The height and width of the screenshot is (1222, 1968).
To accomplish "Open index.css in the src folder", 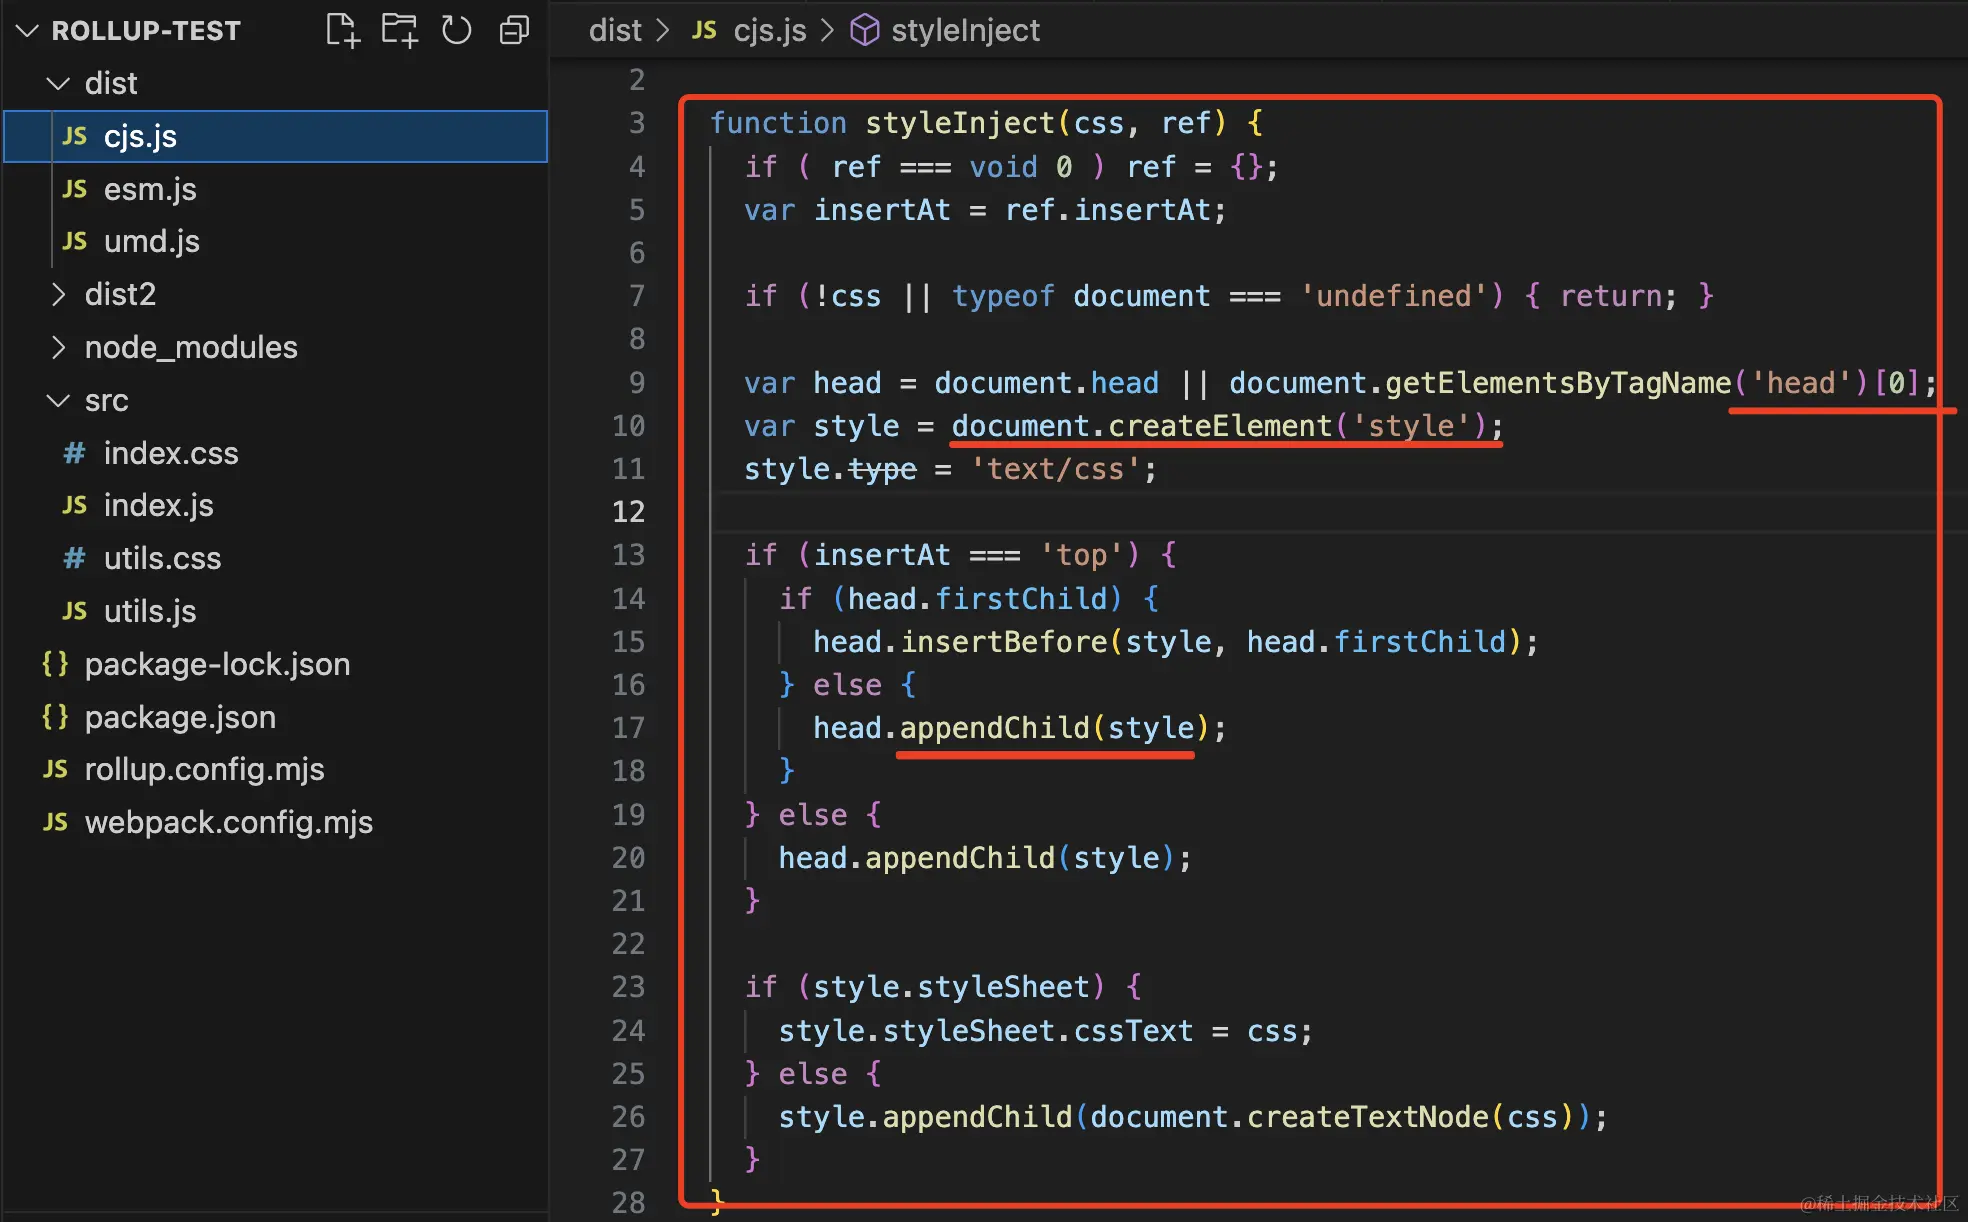I will coord(170,453).
